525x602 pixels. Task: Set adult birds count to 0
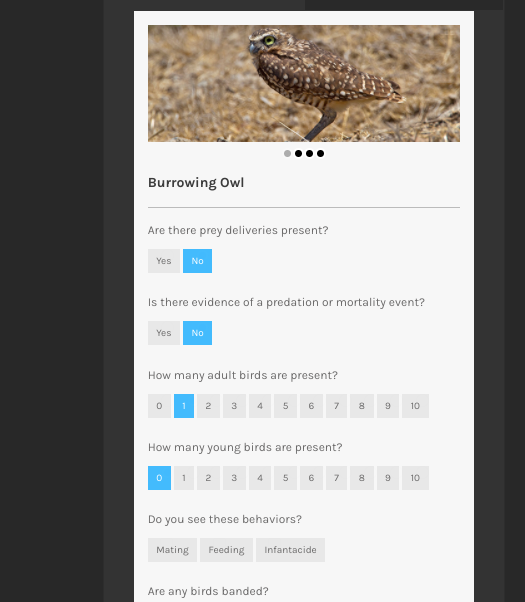[x=159, y=406]
